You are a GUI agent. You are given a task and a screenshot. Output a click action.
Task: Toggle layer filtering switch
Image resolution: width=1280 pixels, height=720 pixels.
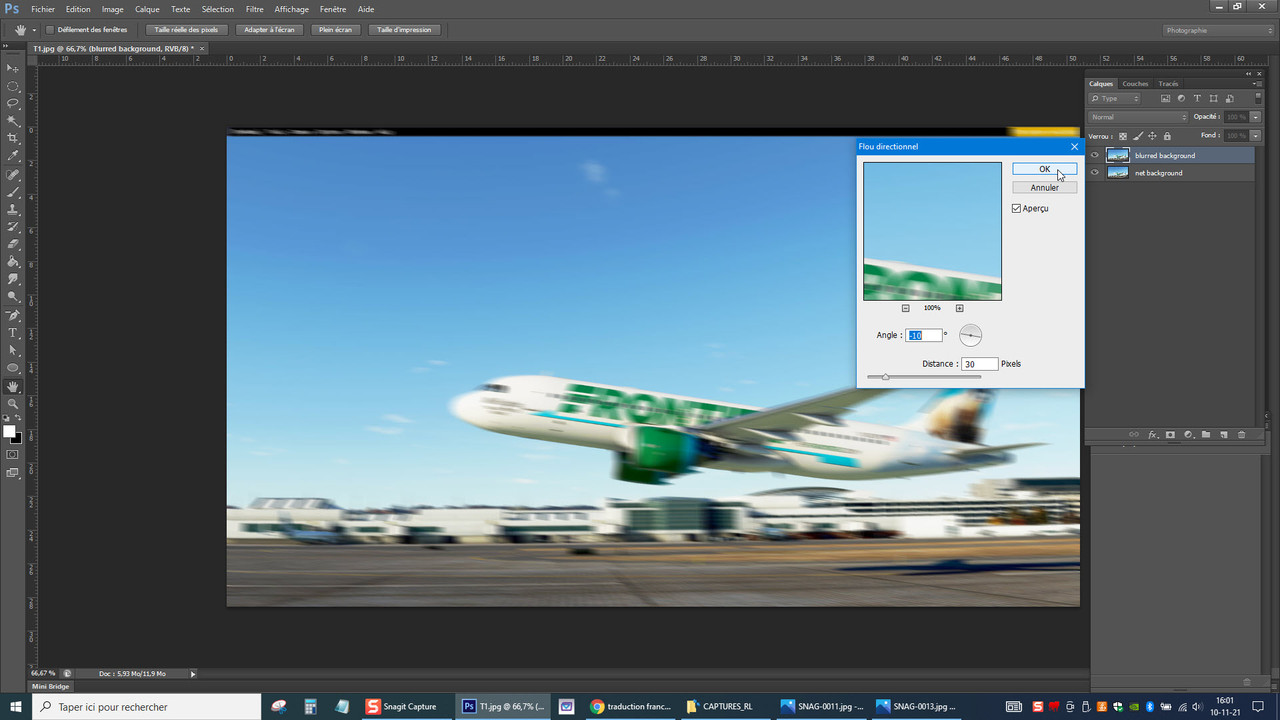click(x=1257, y=99)
